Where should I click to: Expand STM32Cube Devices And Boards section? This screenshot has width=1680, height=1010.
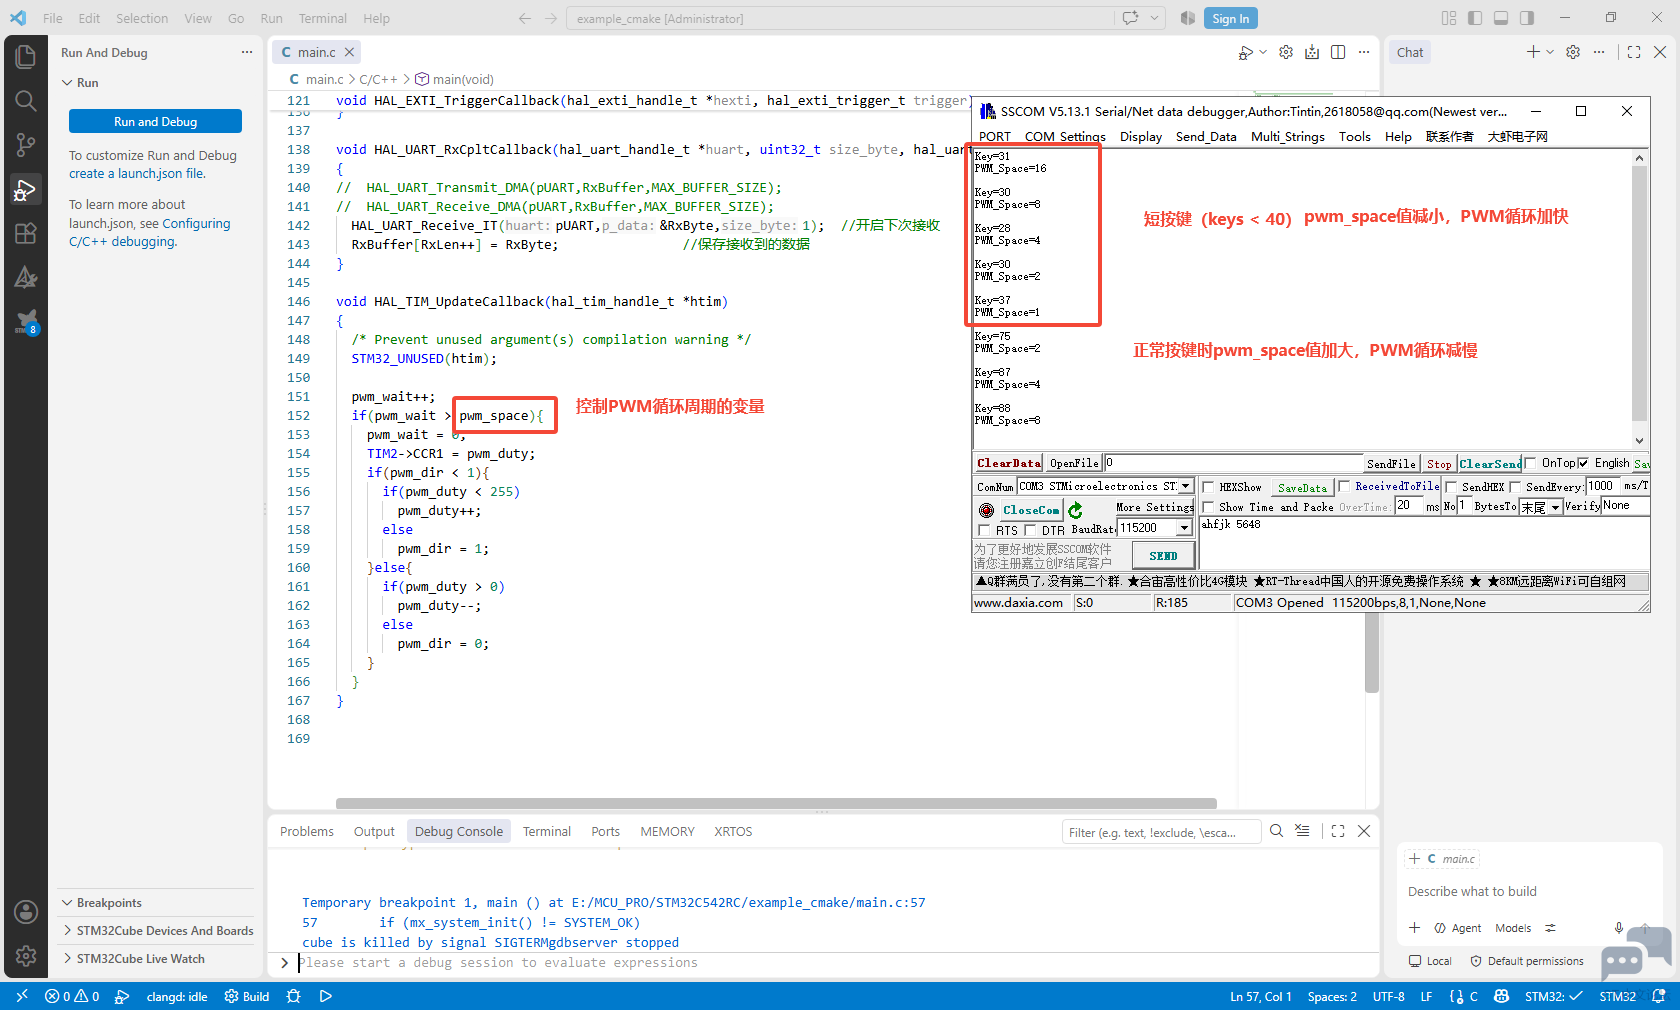pos(156,931)
